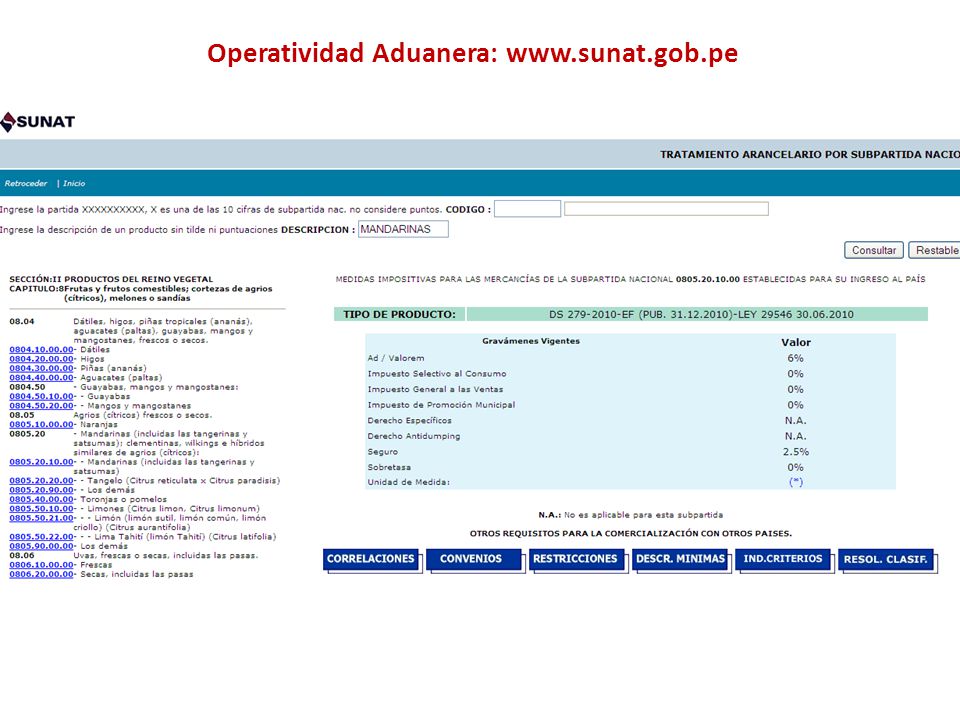The height and width of the screenshot is (720, 960).
Task: Open the CORRELACIONES tab button
Action: pyautogui.click(x=370, y=558)
